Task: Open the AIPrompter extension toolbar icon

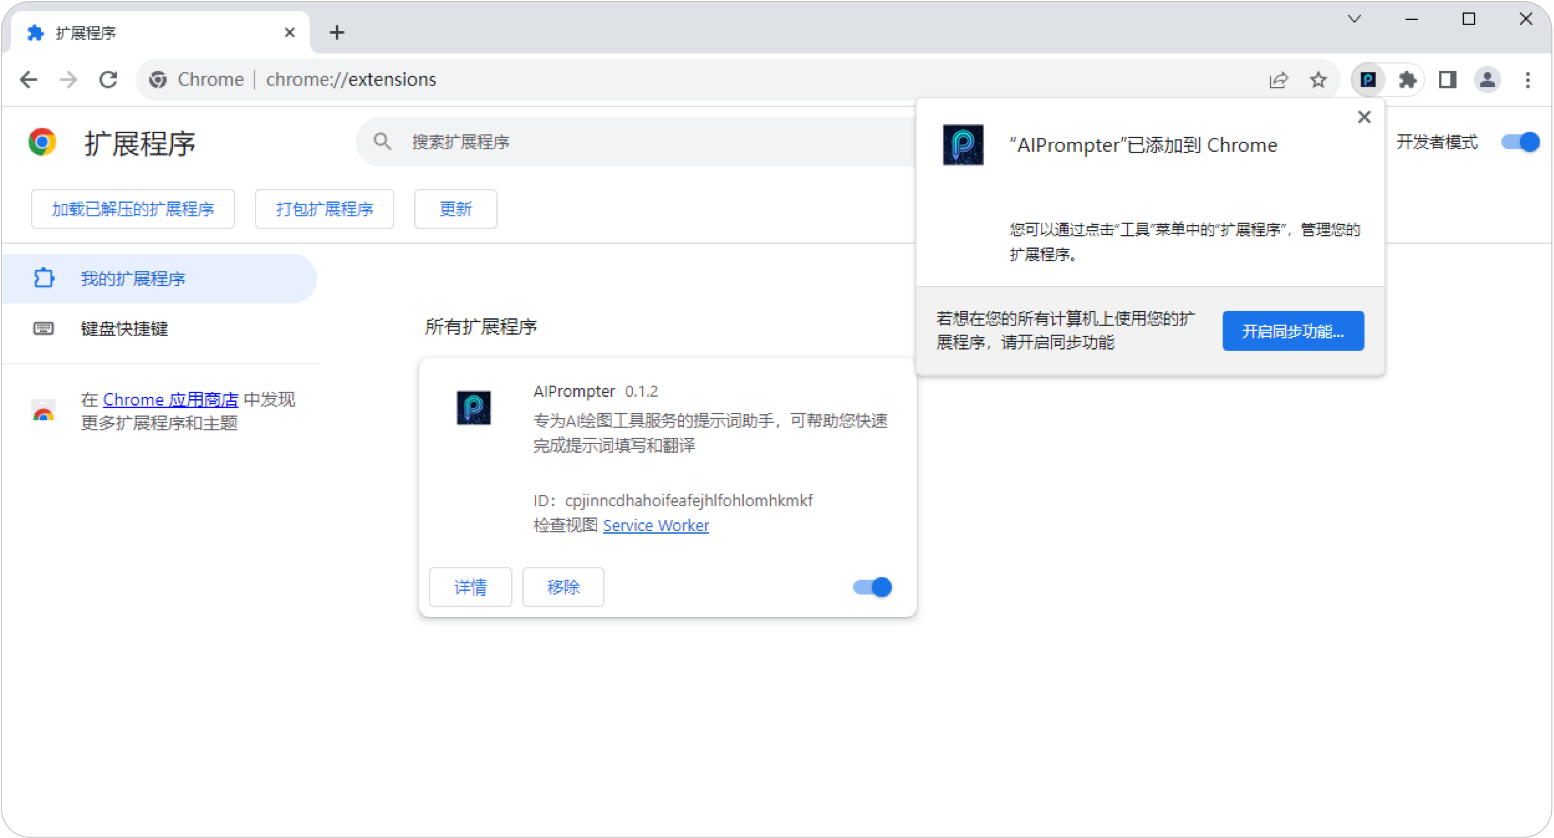Action: (1368, 80)
